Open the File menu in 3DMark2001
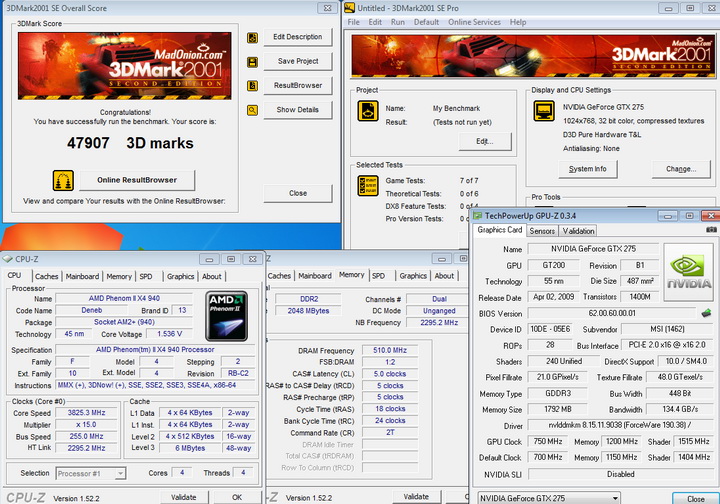The height and width of the screenshot is (504, 720). [354, 22]
